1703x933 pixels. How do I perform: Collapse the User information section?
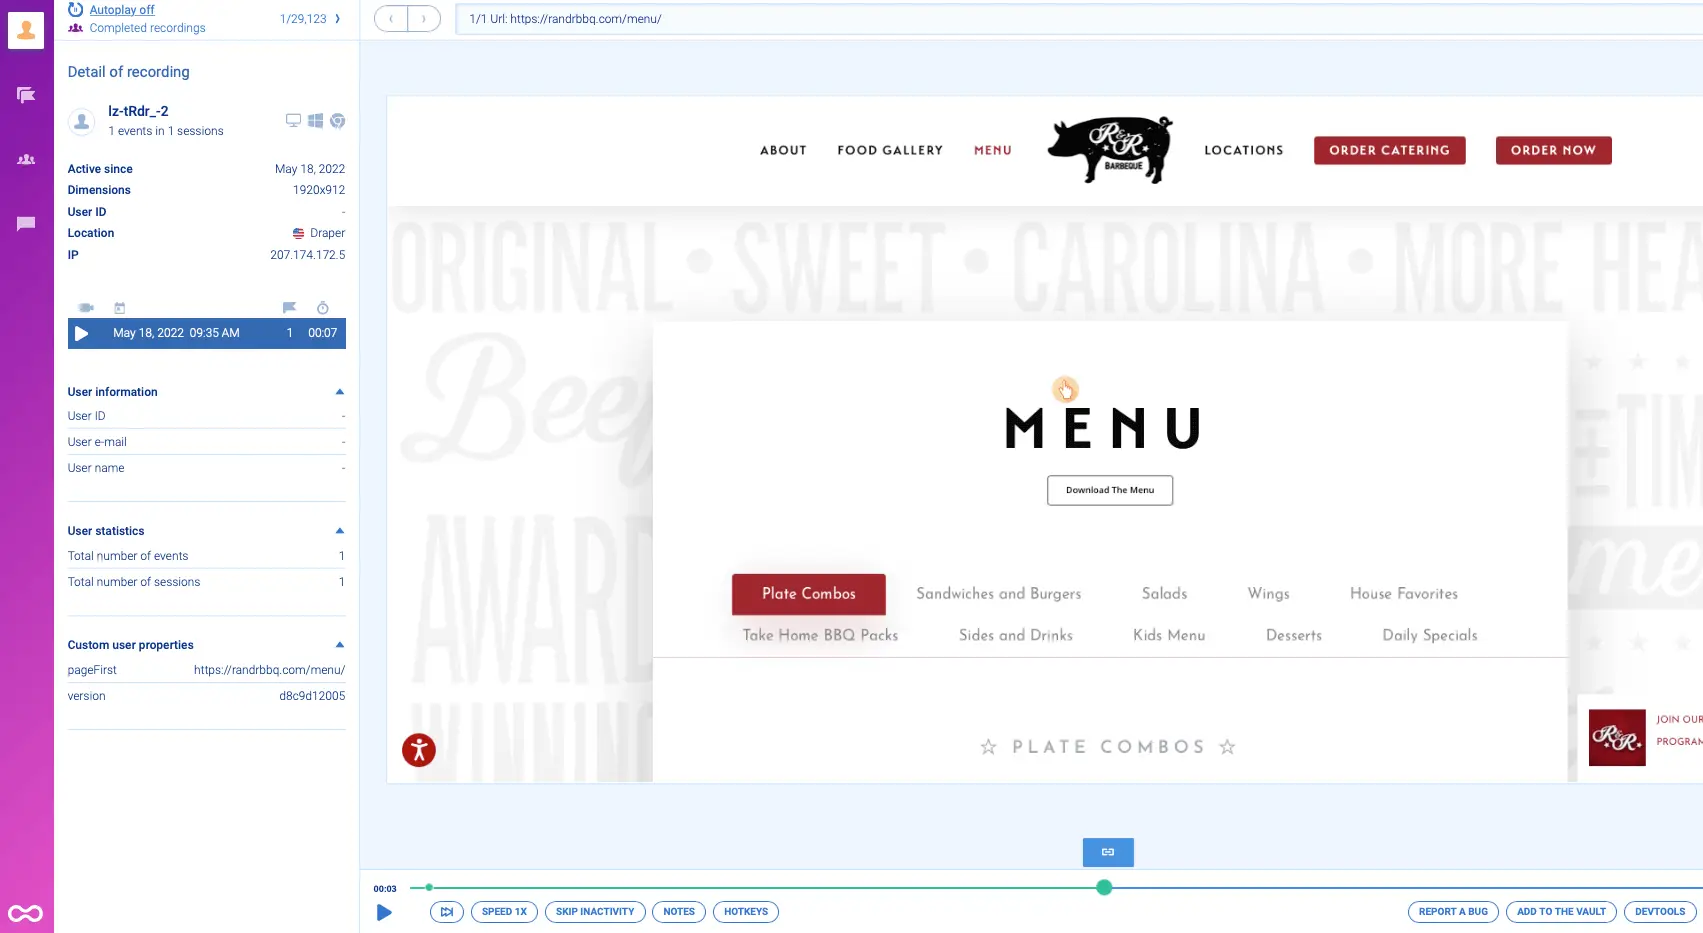339,391
